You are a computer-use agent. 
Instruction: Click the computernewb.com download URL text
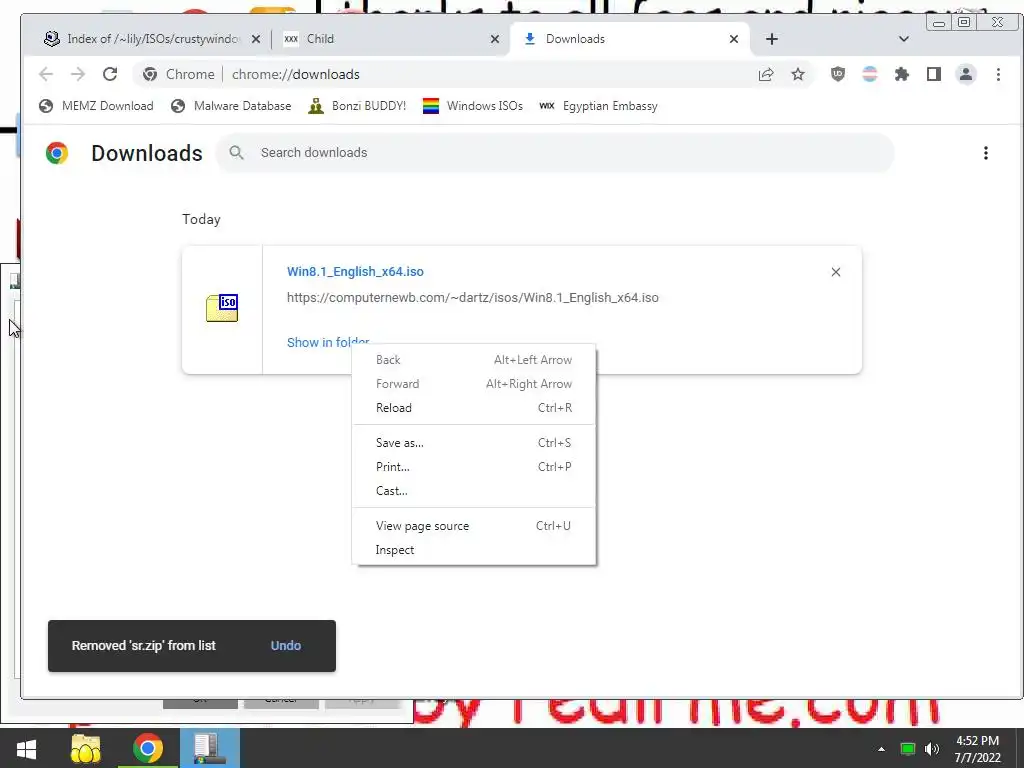473,298
